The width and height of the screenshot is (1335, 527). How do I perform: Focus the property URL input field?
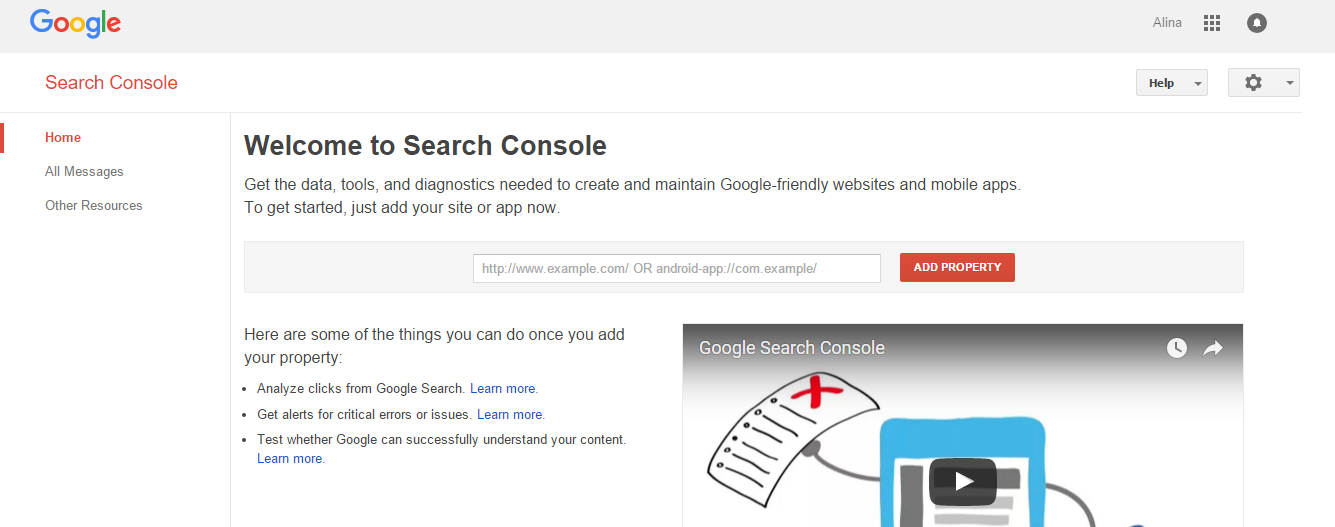point(677,268)
